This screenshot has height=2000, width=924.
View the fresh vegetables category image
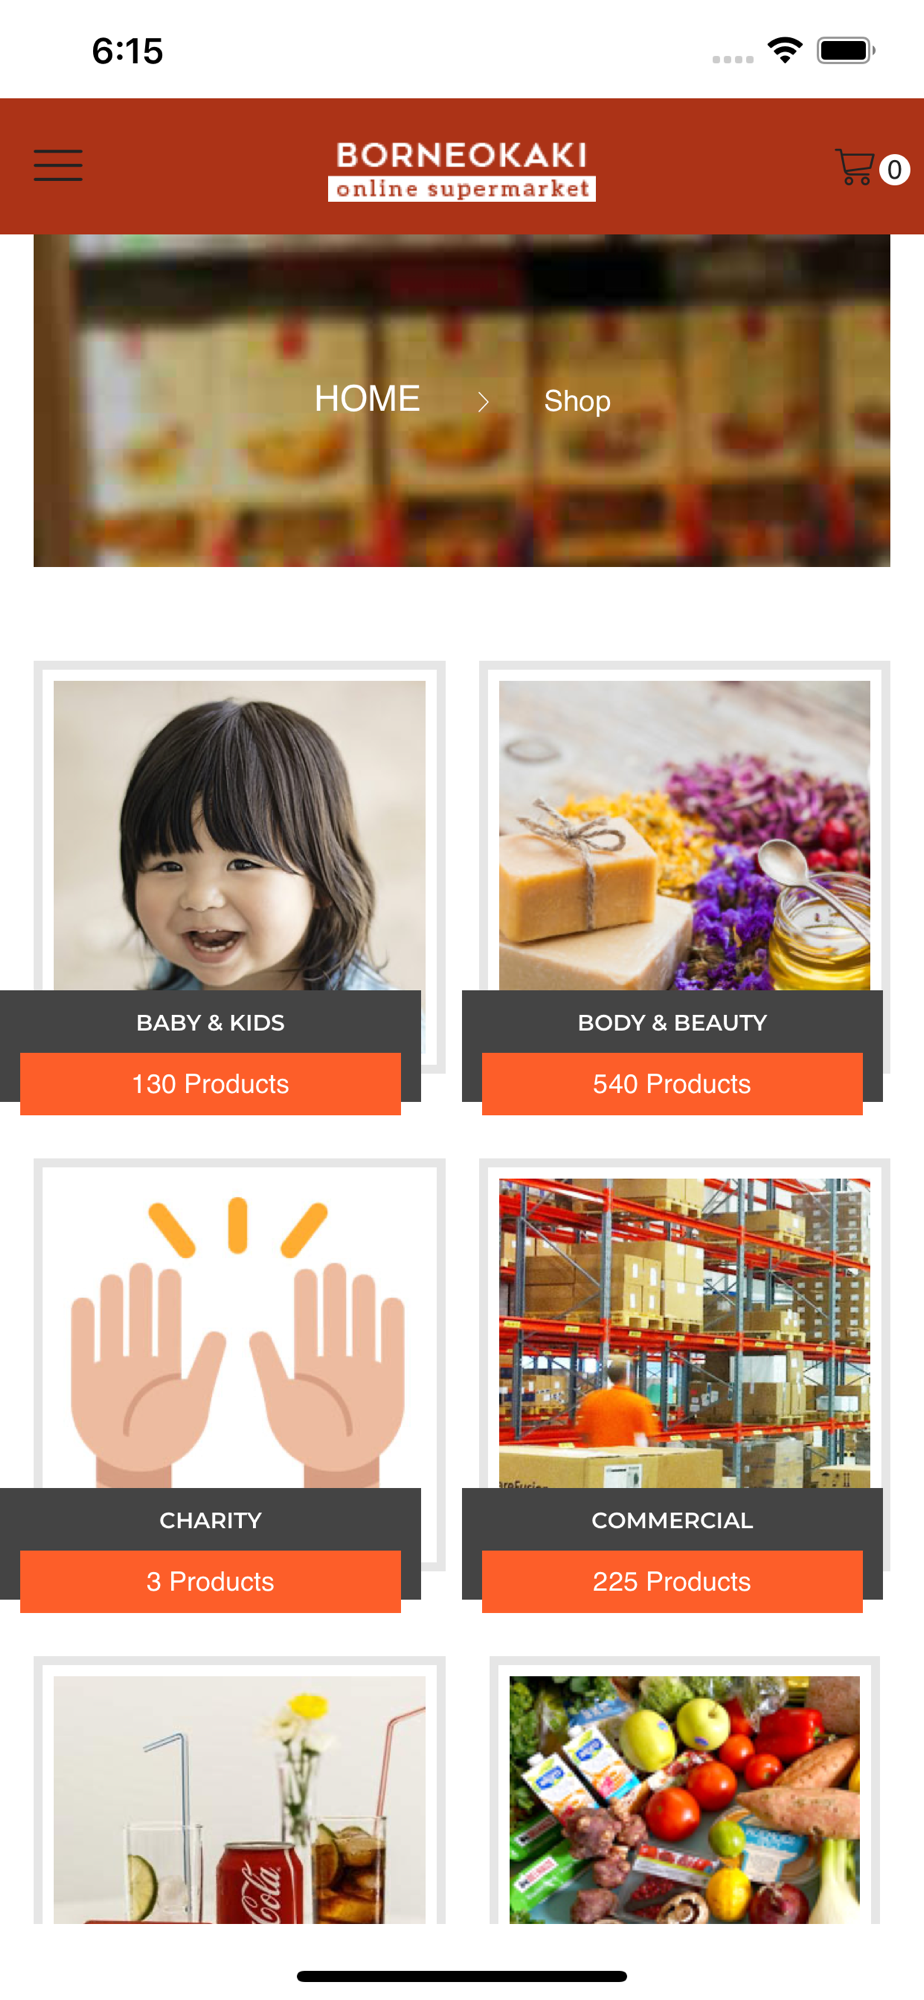click(x=684, y=1799)
